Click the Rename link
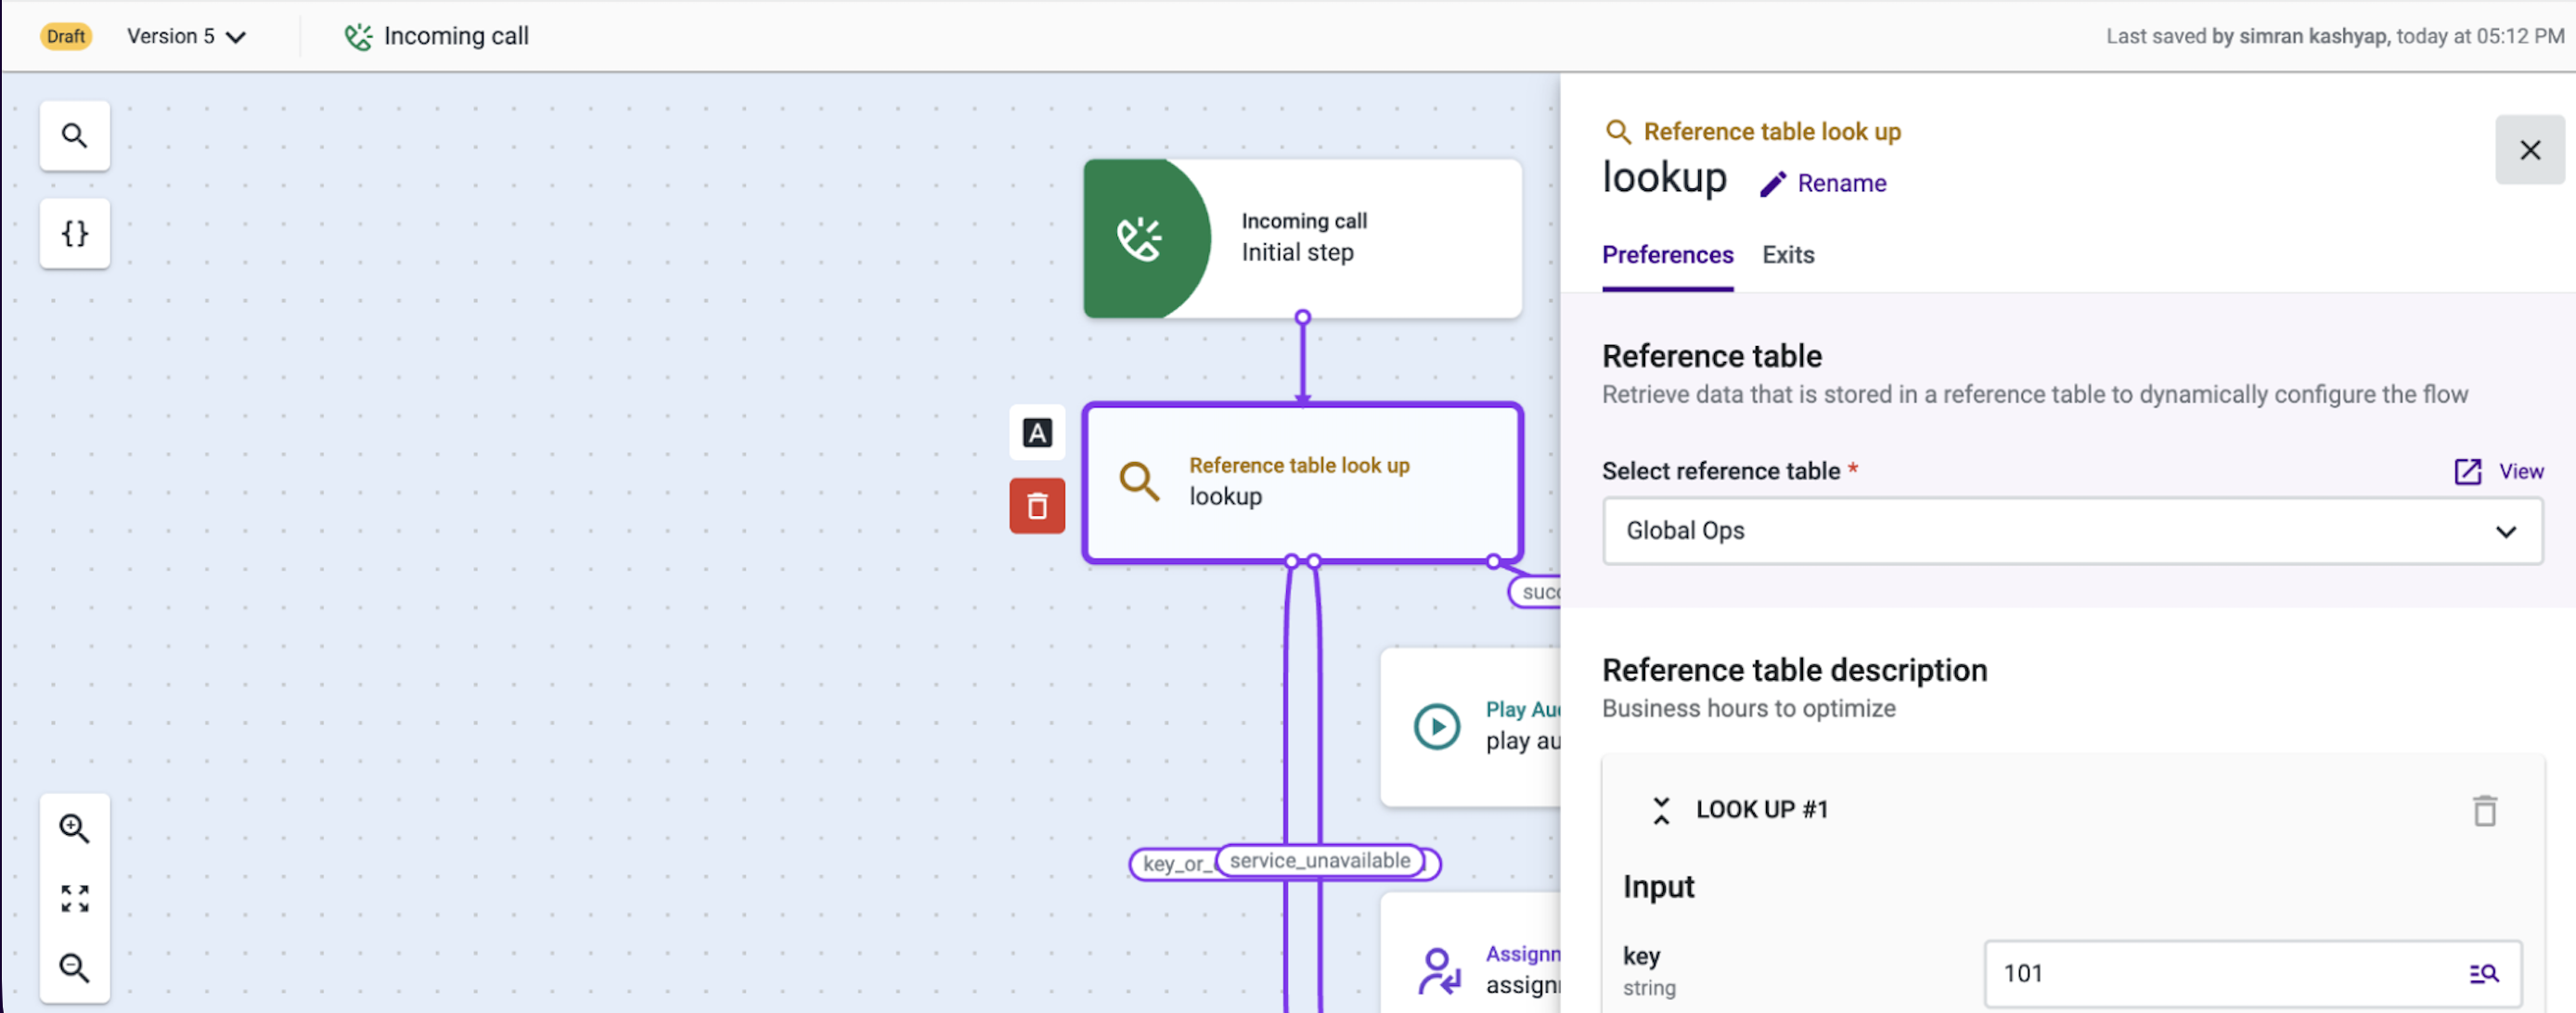The image size is (2576, 1013). 1841,184
